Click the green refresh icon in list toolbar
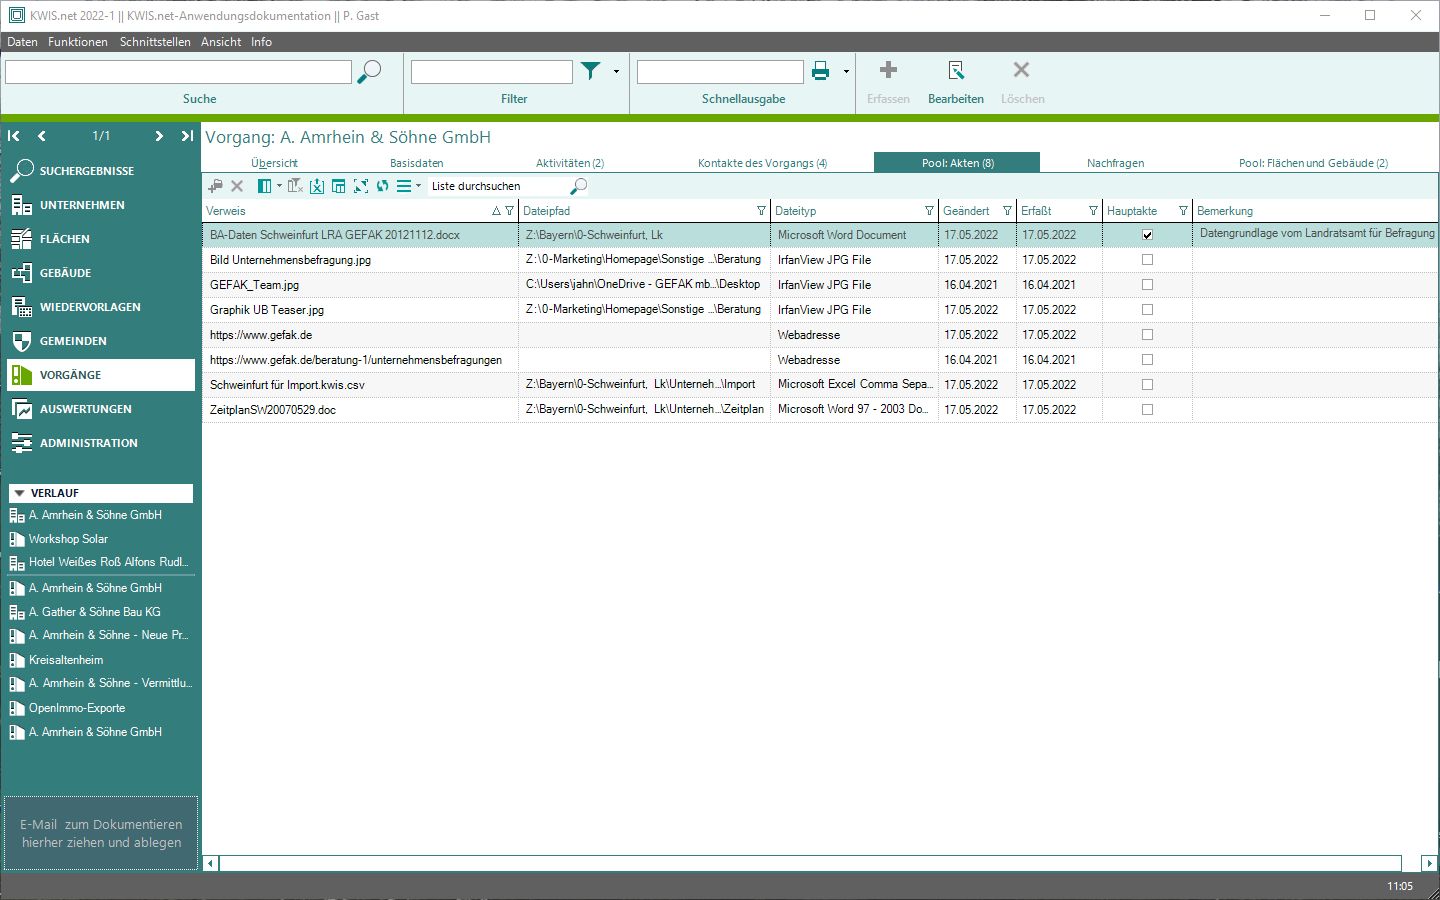This screenshot has width=1440, height=900. click(x=382, y=186)
